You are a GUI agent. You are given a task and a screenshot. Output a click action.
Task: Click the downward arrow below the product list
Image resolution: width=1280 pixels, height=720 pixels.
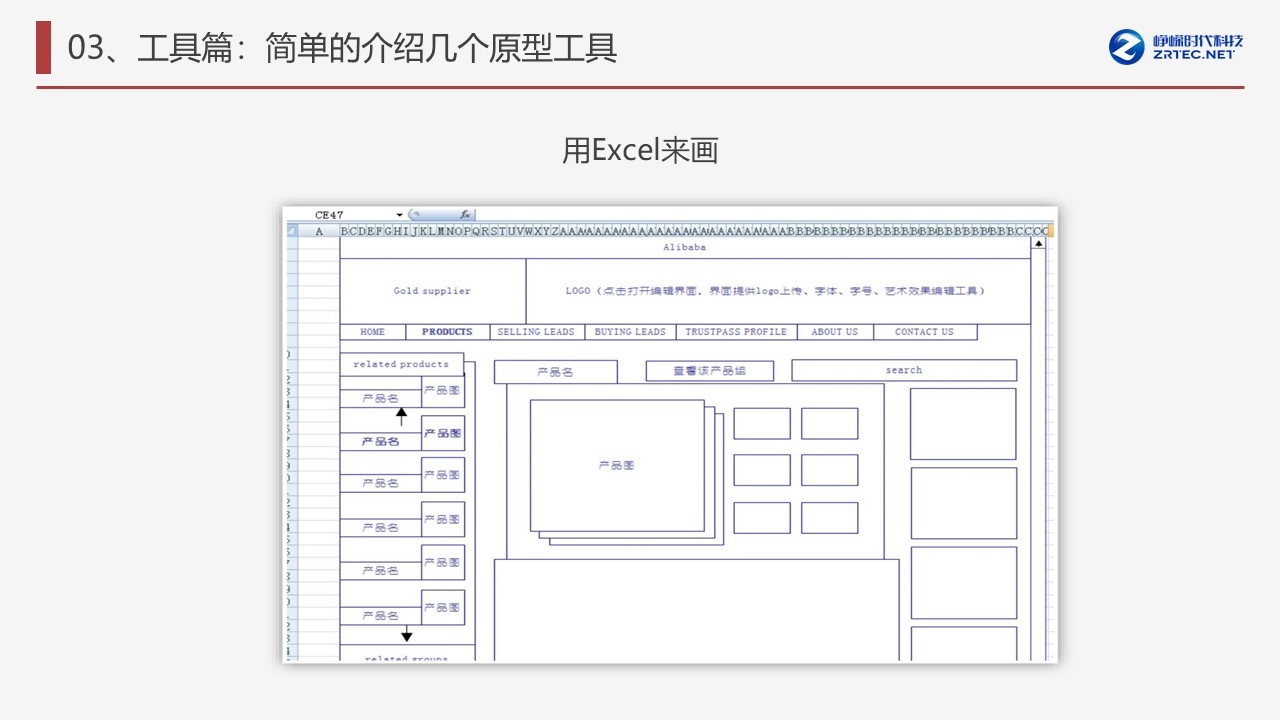[406, 635]
